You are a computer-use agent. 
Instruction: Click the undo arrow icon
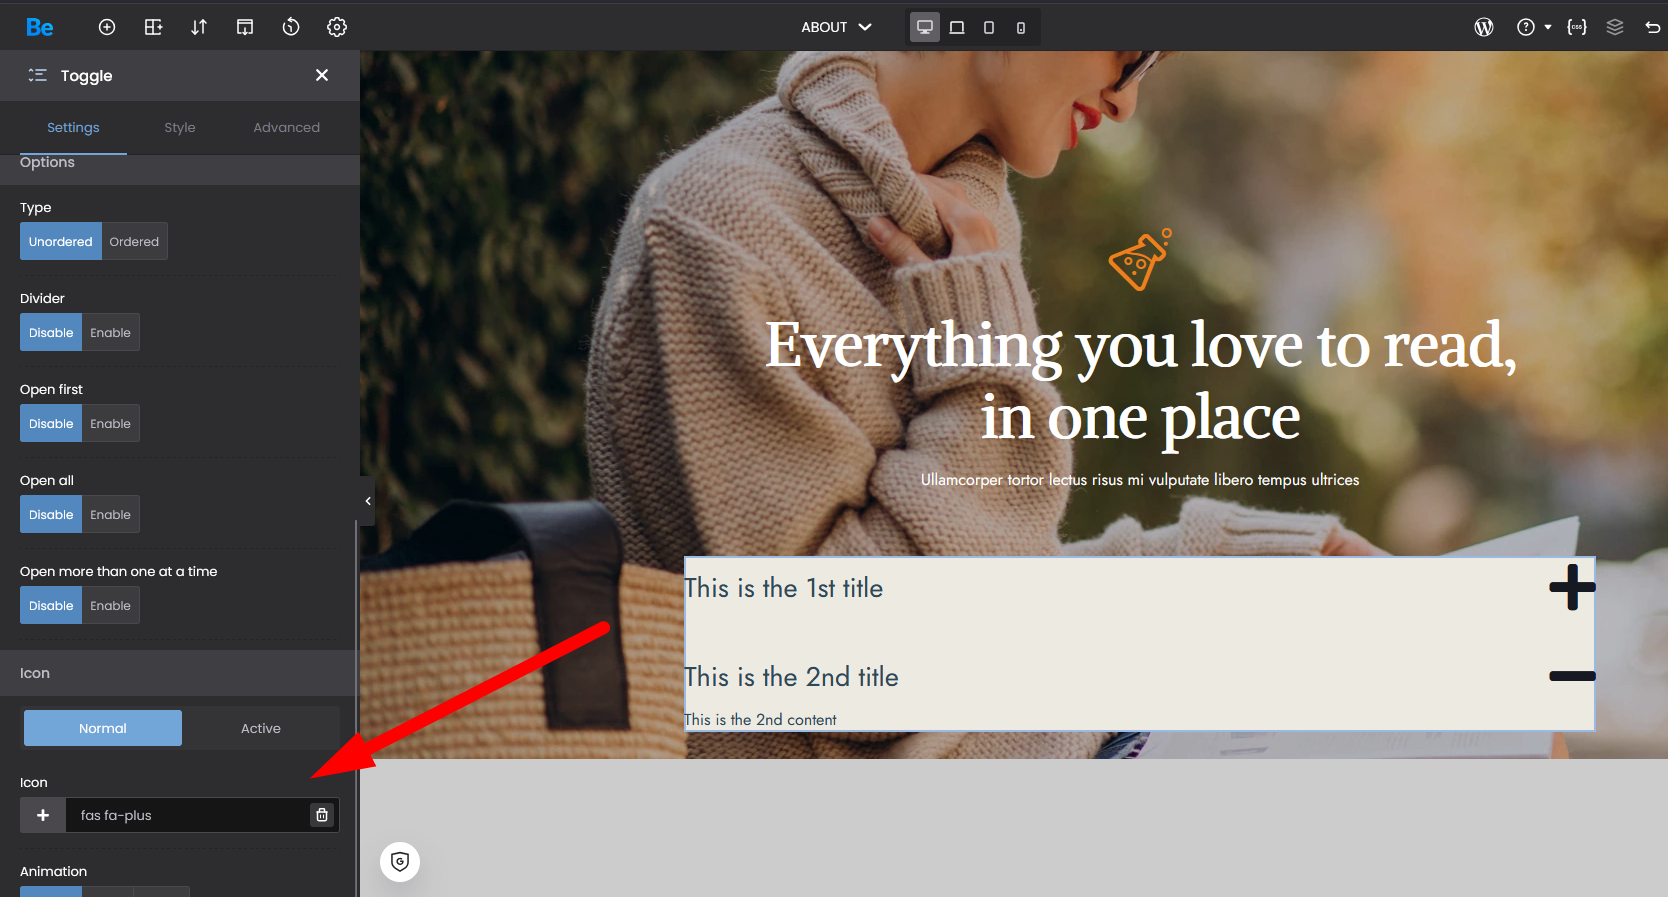pyautogui.click(x=1652, y=27)
